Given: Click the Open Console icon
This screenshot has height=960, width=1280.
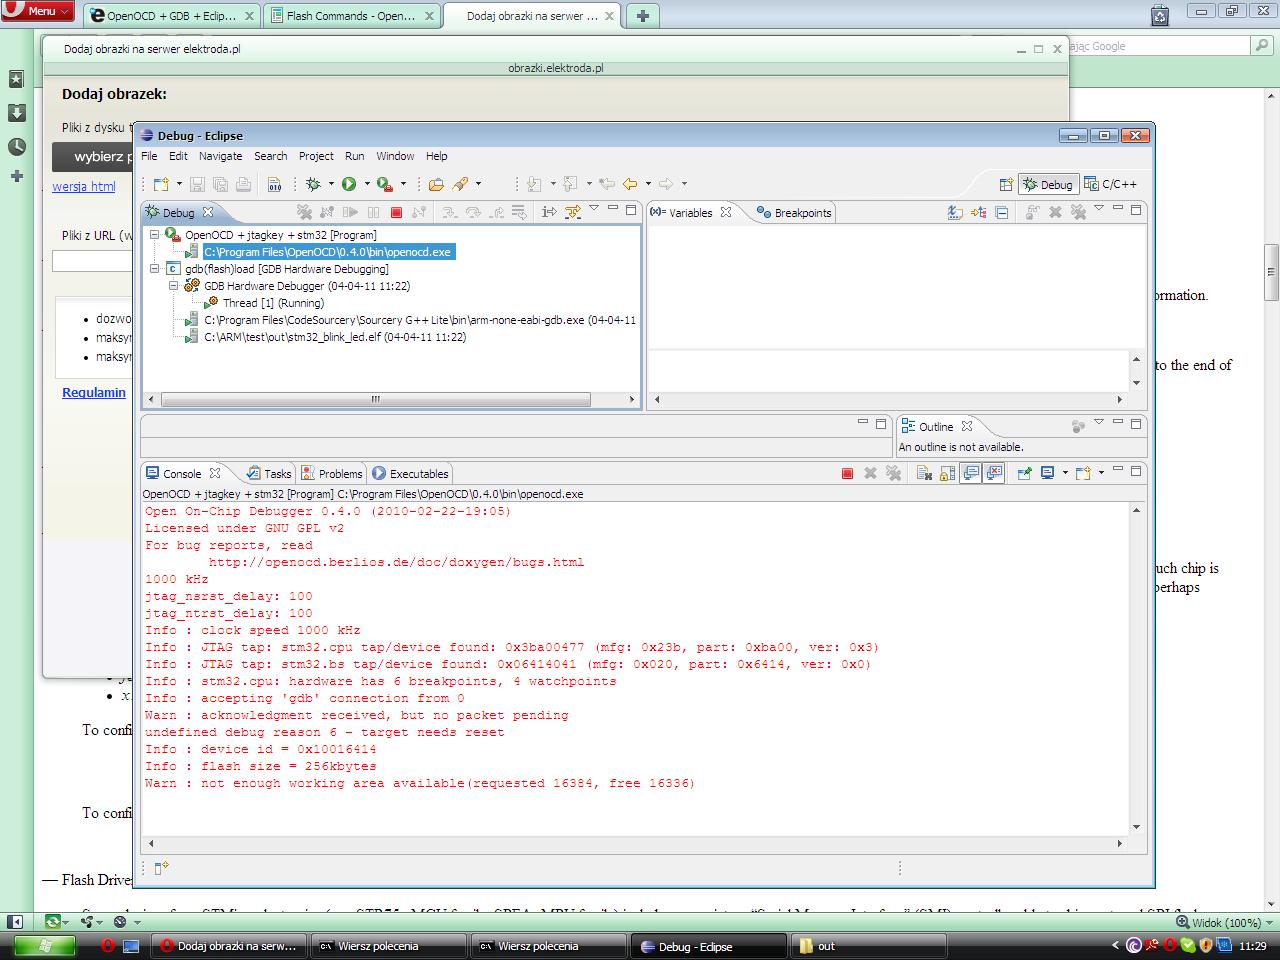Looking at the screenshot, I should pyautogui.click(x=1082, y=473).
